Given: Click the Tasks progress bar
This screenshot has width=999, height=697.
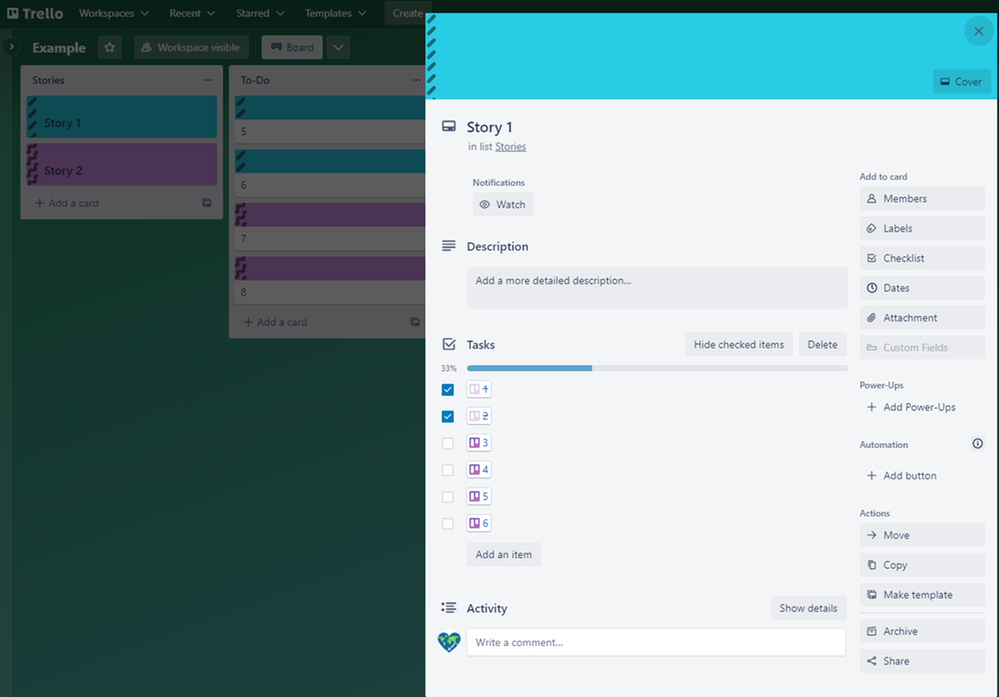Looking at the screenshot, I should pos(657,368).
